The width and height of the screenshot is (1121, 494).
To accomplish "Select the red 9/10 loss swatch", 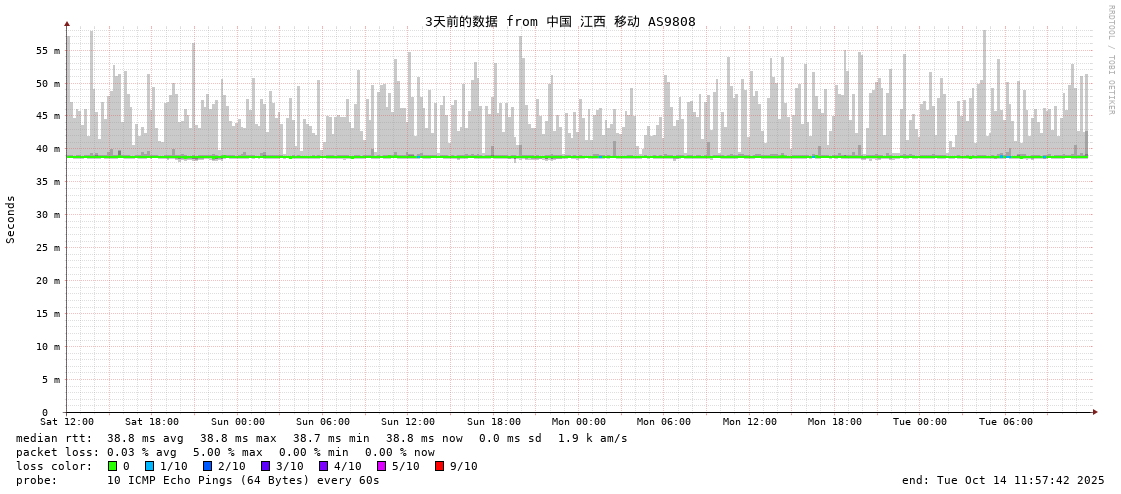I will tap(440, 466).
